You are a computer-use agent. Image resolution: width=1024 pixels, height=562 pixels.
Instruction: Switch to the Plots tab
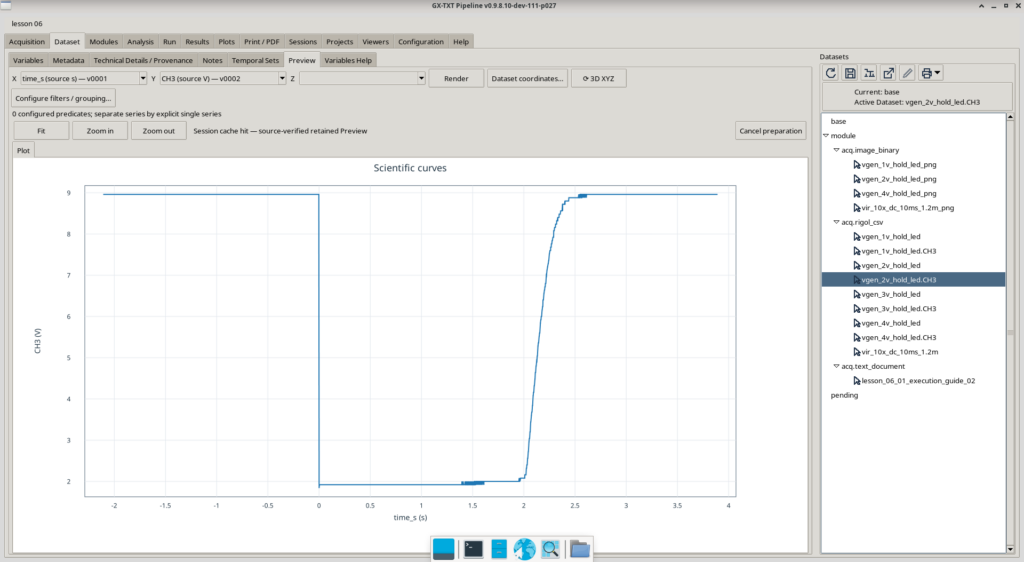coord(227,42)
